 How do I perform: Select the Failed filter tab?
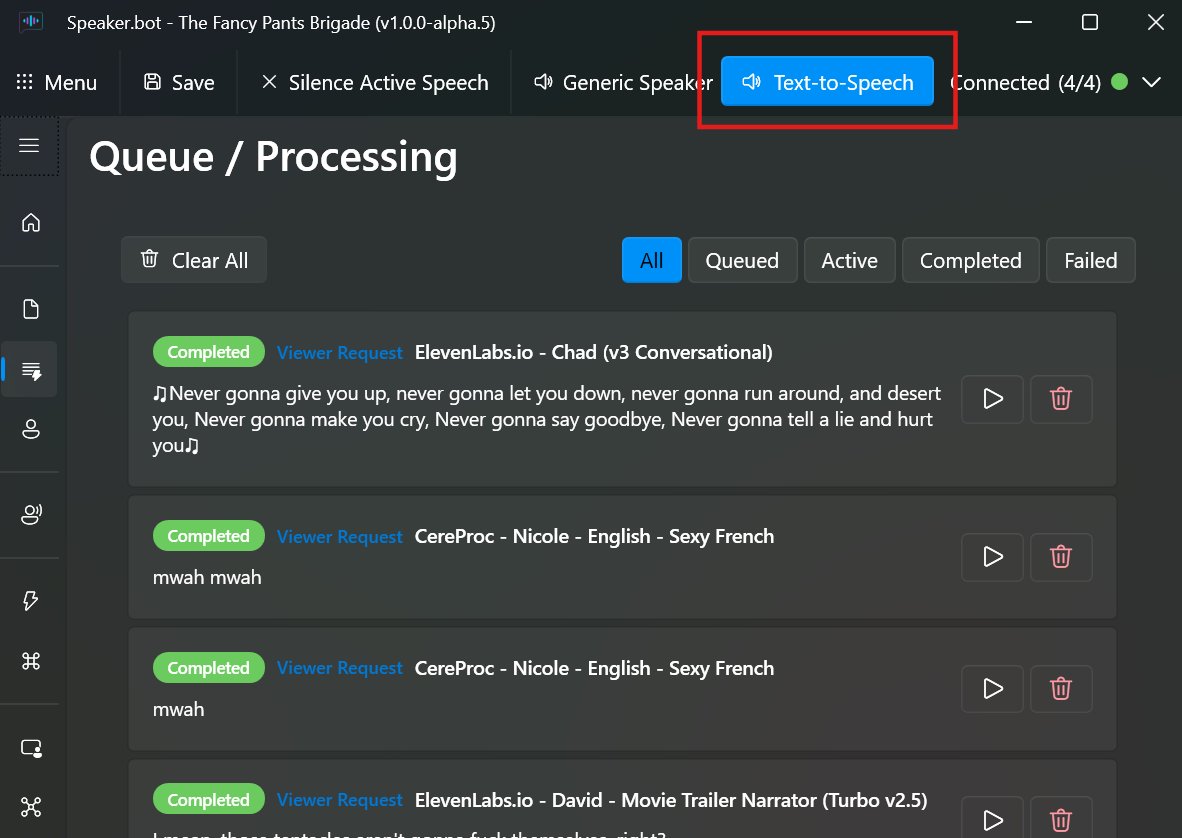tap(1090, 260)
